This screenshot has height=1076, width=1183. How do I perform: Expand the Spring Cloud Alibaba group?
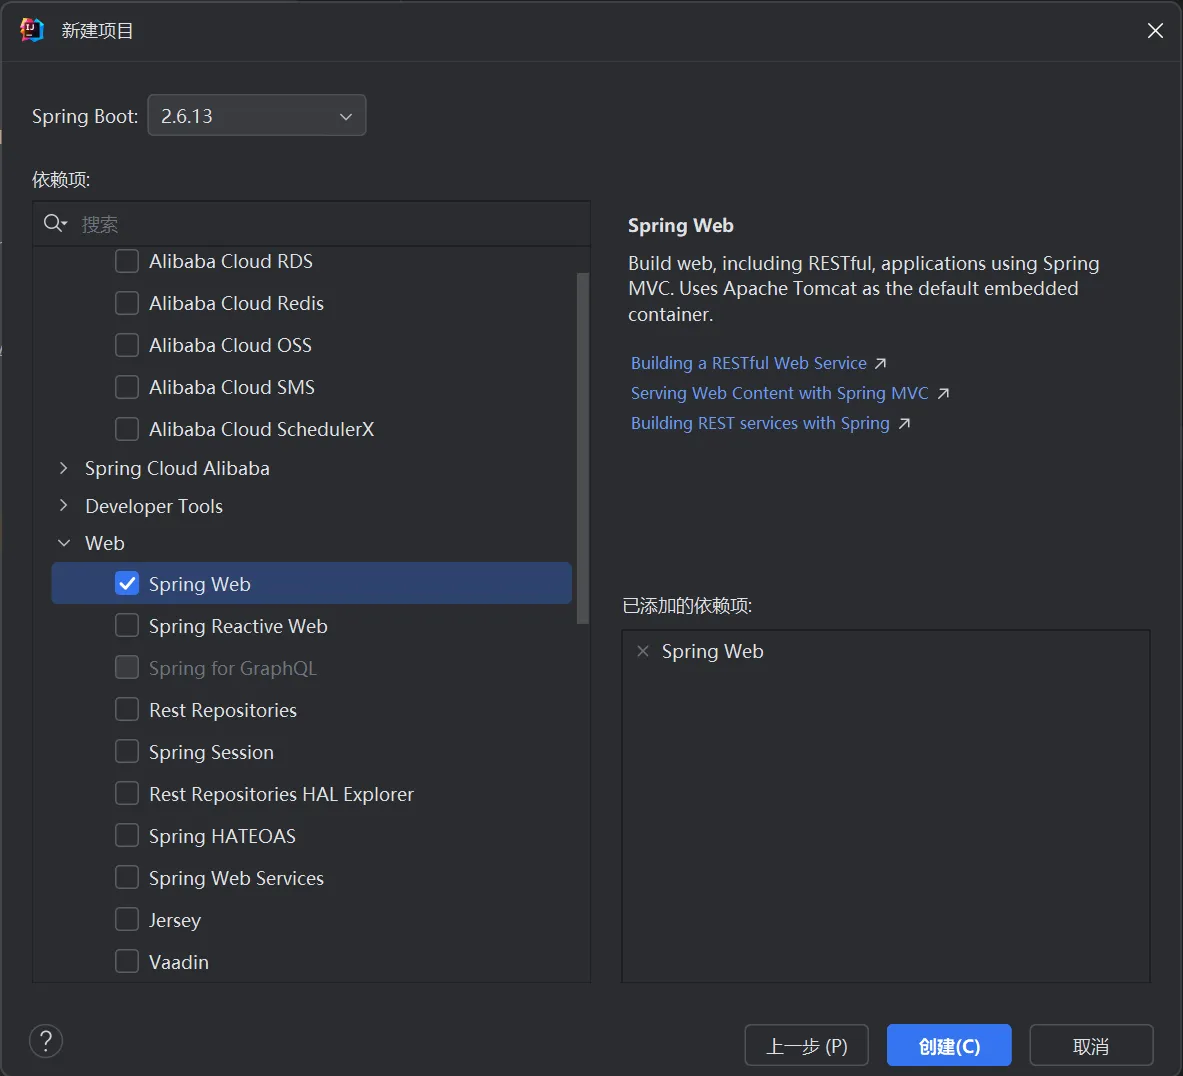click(x=64, y=468)
